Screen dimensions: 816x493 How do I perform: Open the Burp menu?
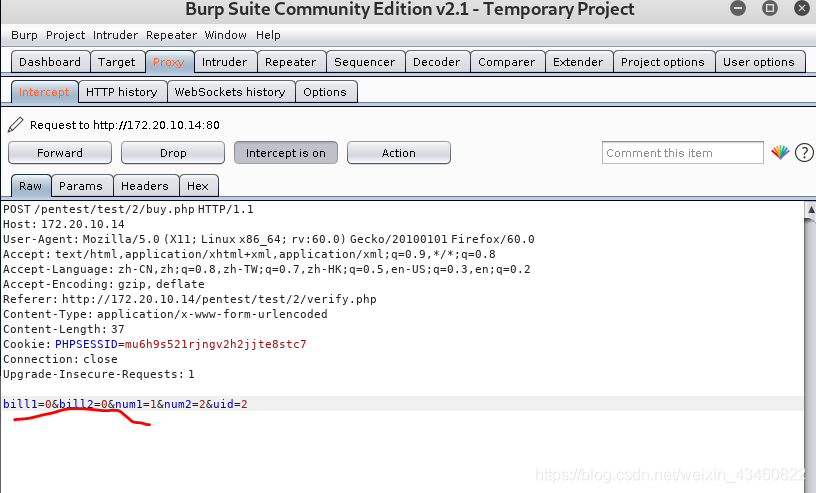pyautogui.click(x=24, y=35)
